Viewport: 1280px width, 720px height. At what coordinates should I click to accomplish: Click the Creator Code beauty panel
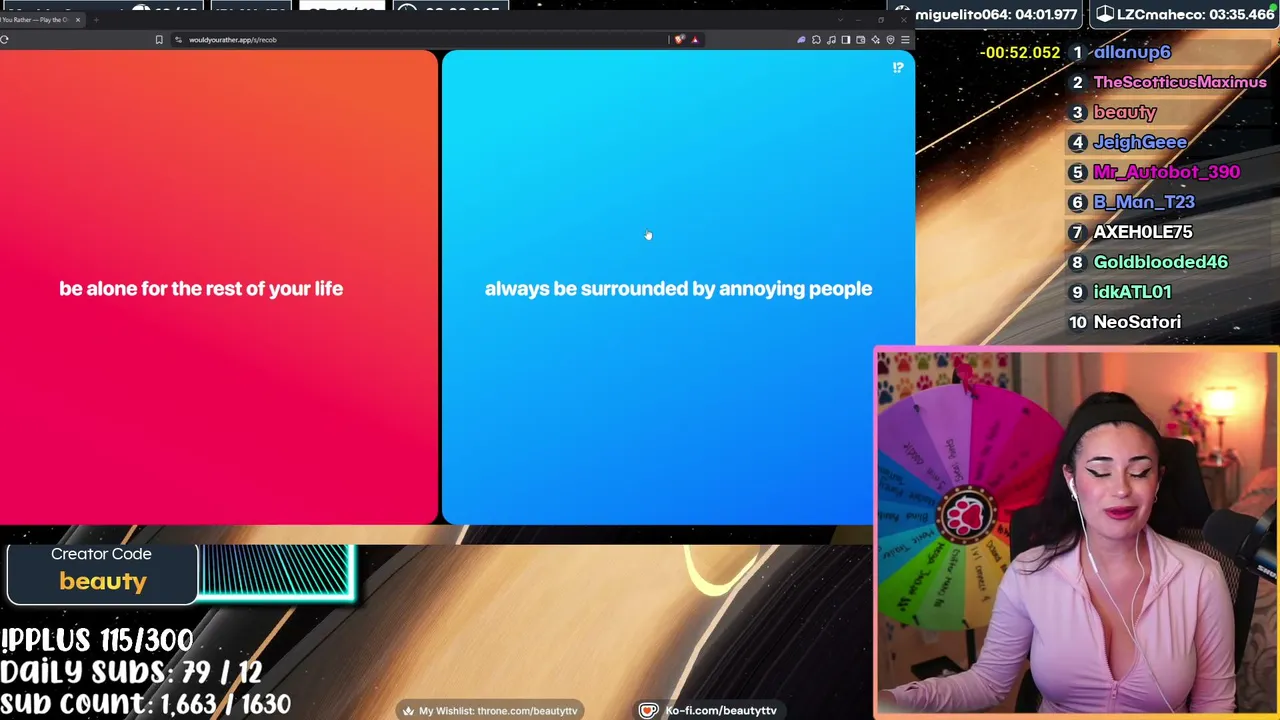pyautogui.click(x=102, y=573)
